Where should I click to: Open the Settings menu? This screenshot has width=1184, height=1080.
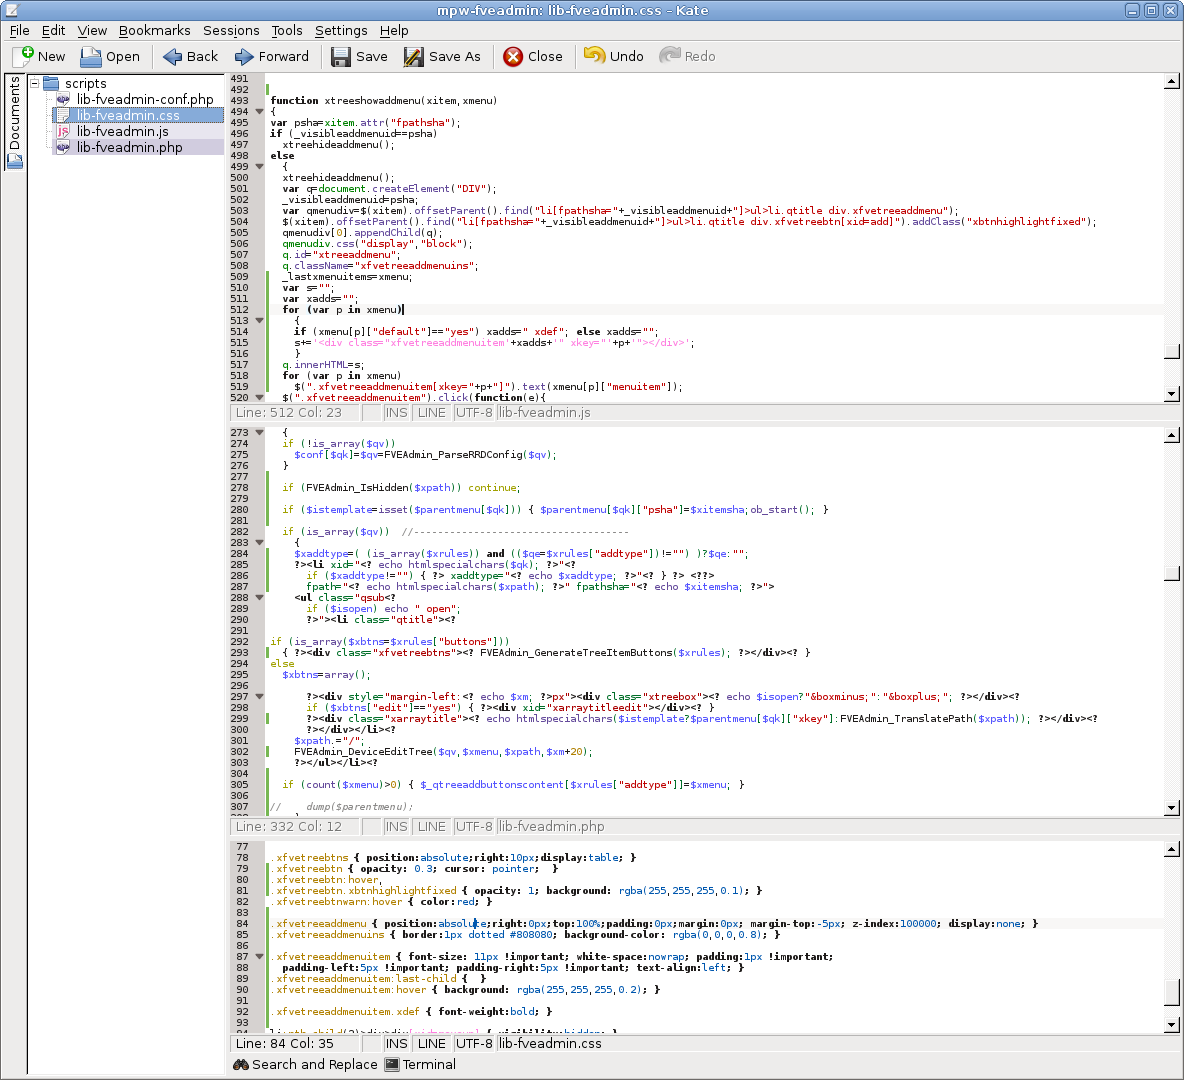341,30
